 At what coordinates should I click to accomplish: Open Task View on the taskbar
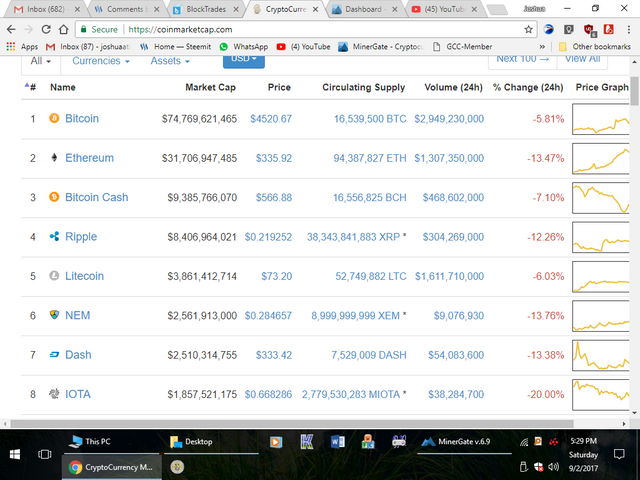click(44, 454)
